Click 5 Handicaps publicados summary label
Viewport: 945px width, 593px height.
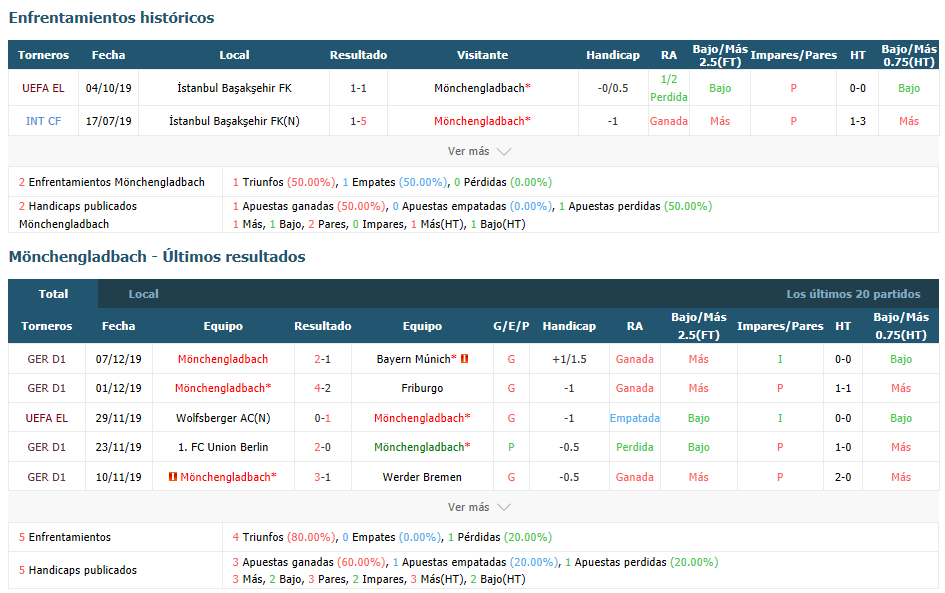point(78,569)
